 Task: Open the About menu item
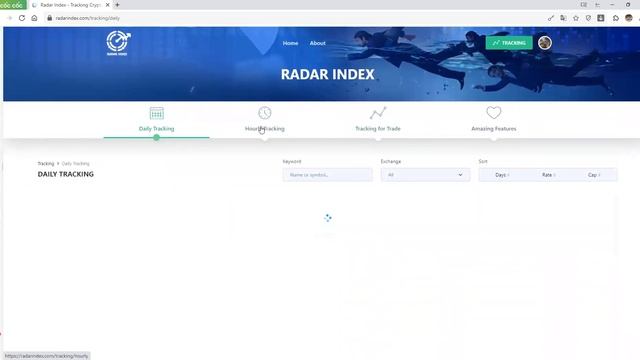pos(317,43)
